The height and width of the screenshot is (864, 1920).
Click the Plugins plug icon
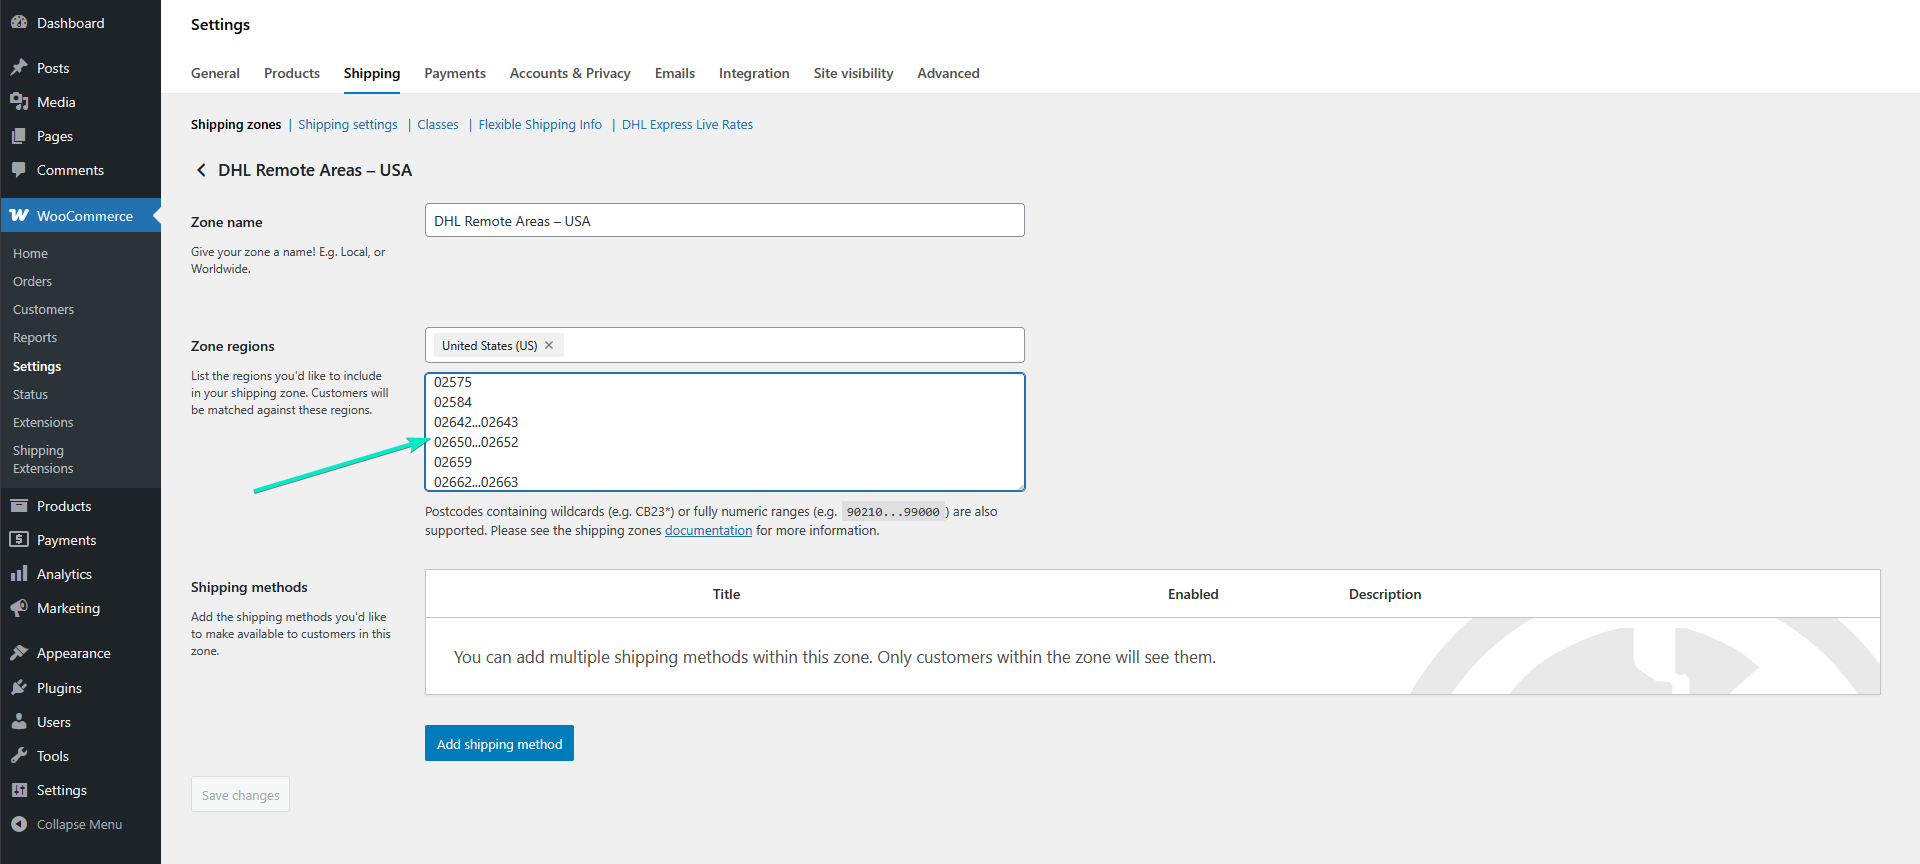(19, 687)
